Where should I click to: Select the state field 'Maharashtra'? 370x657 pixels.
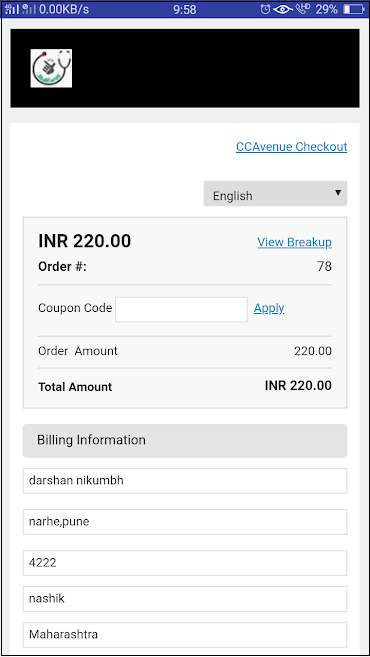pos(185,635)
